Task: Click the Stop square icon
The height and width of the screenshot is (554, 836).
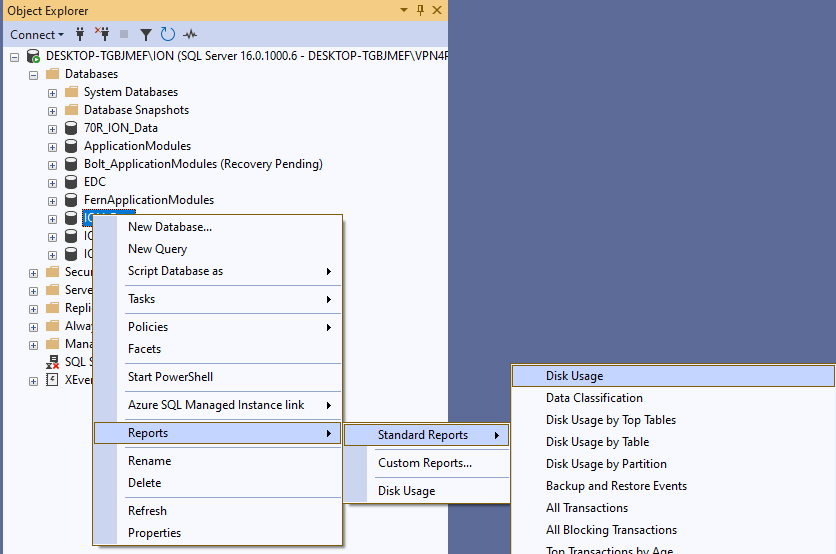Action: pos(124,34)
